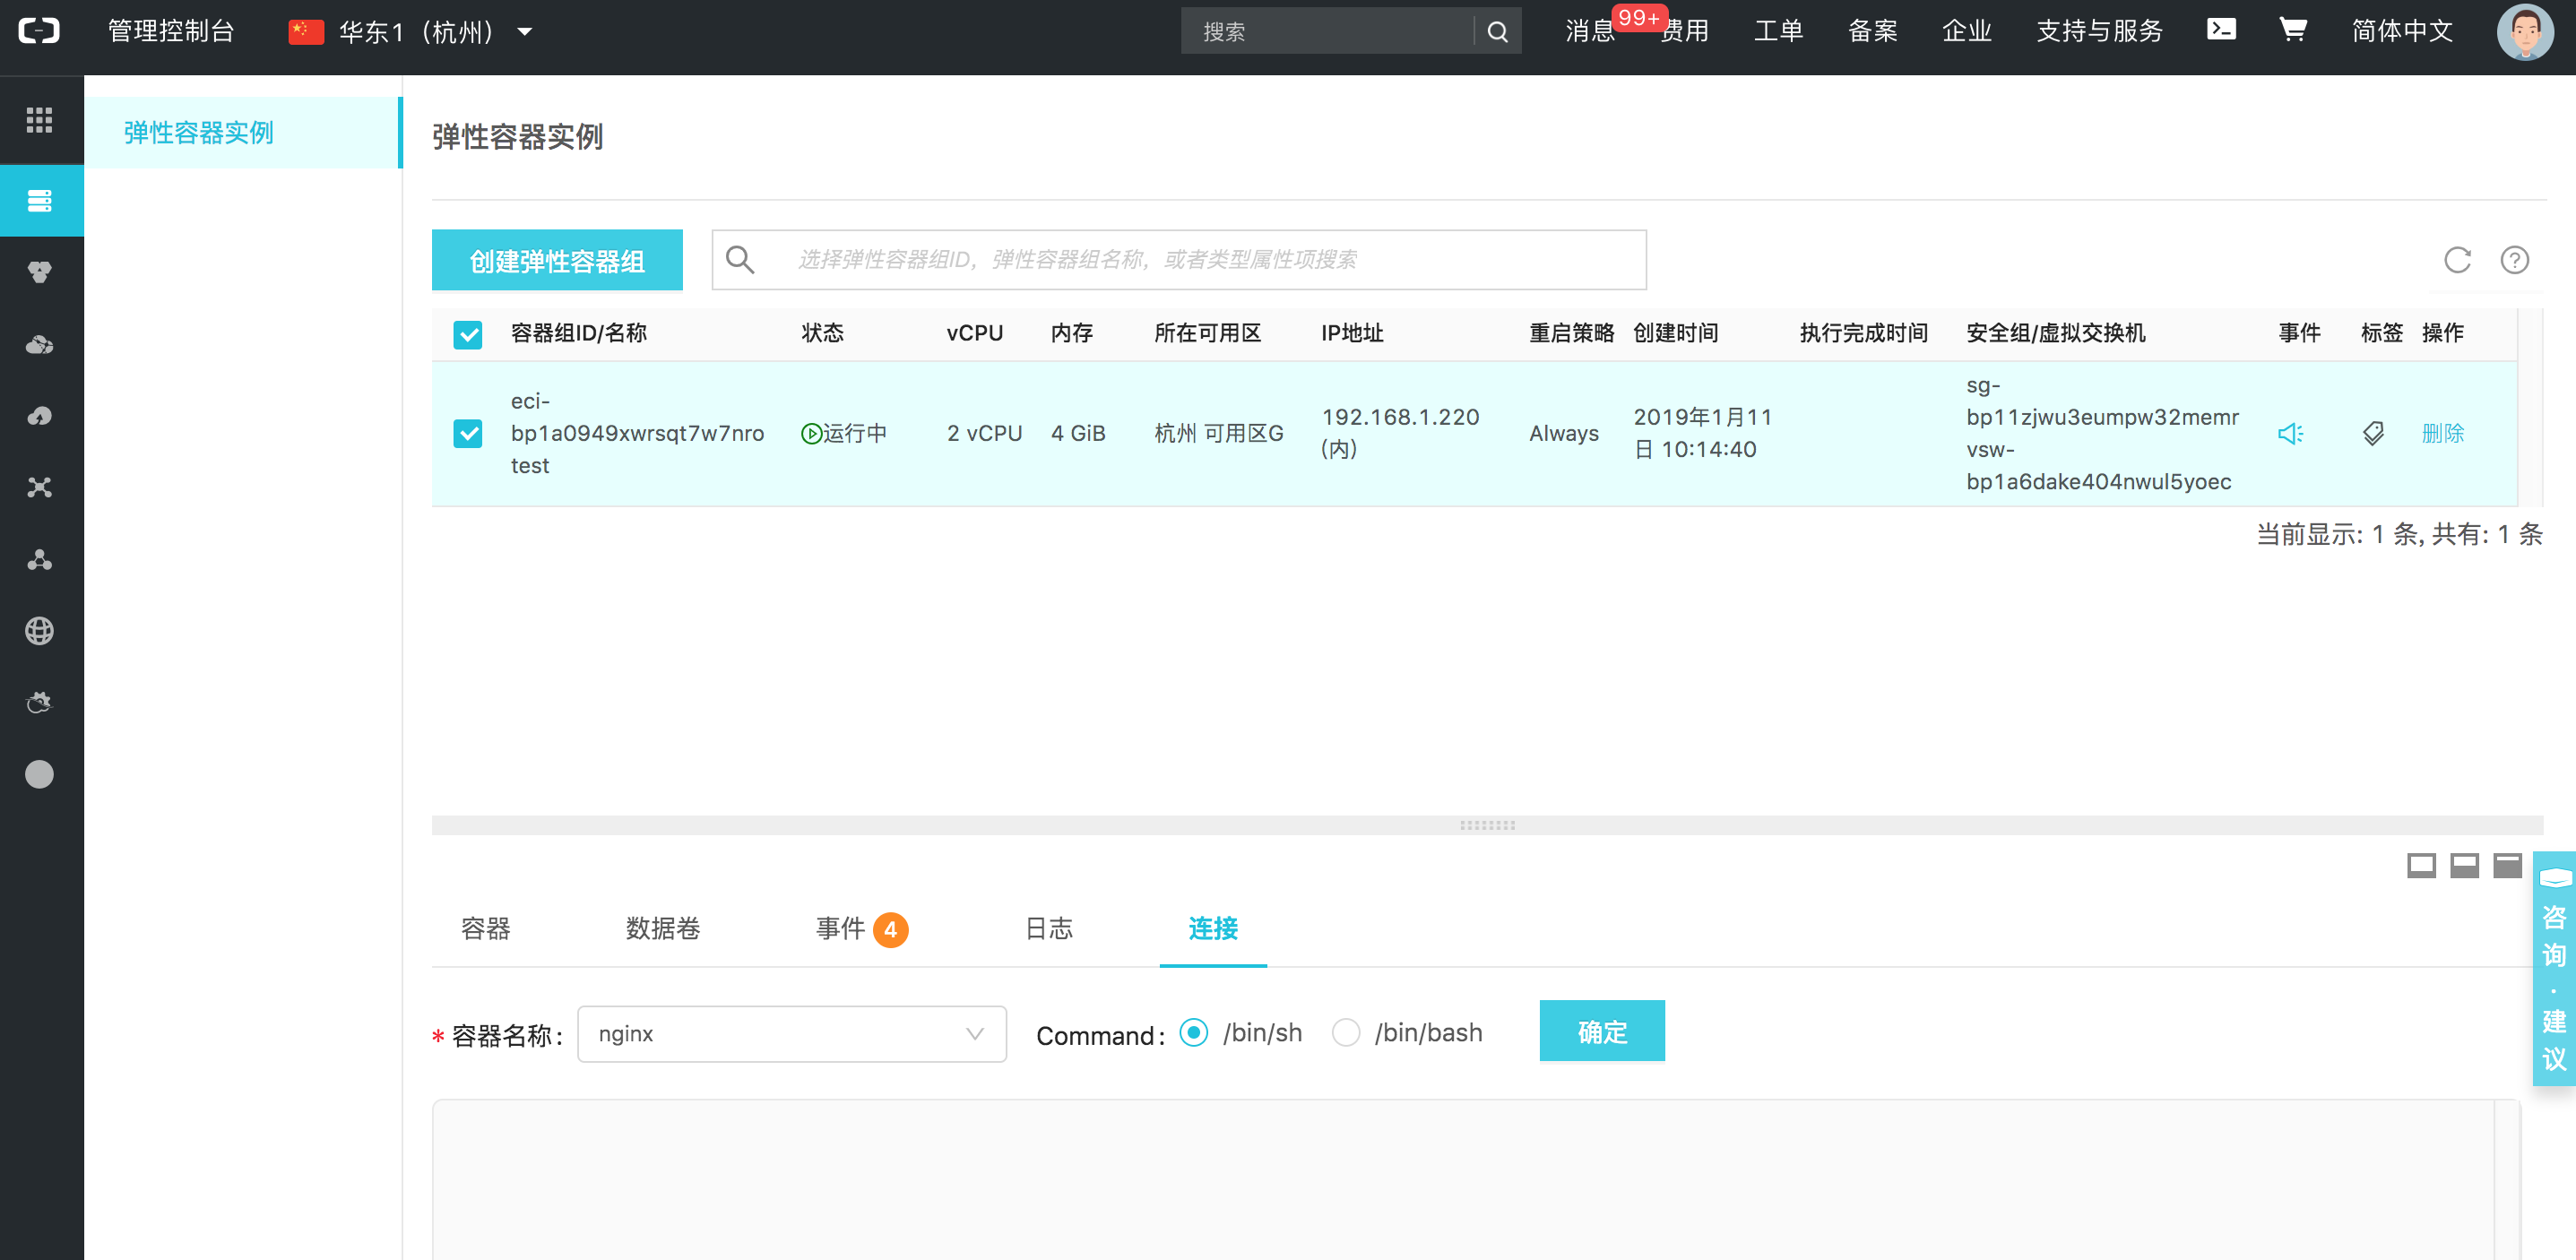Click the refresh-gear sidebar icon
Viewport: 2576px width, 1260px height.
pyautogui.click(x=40, y=702)
